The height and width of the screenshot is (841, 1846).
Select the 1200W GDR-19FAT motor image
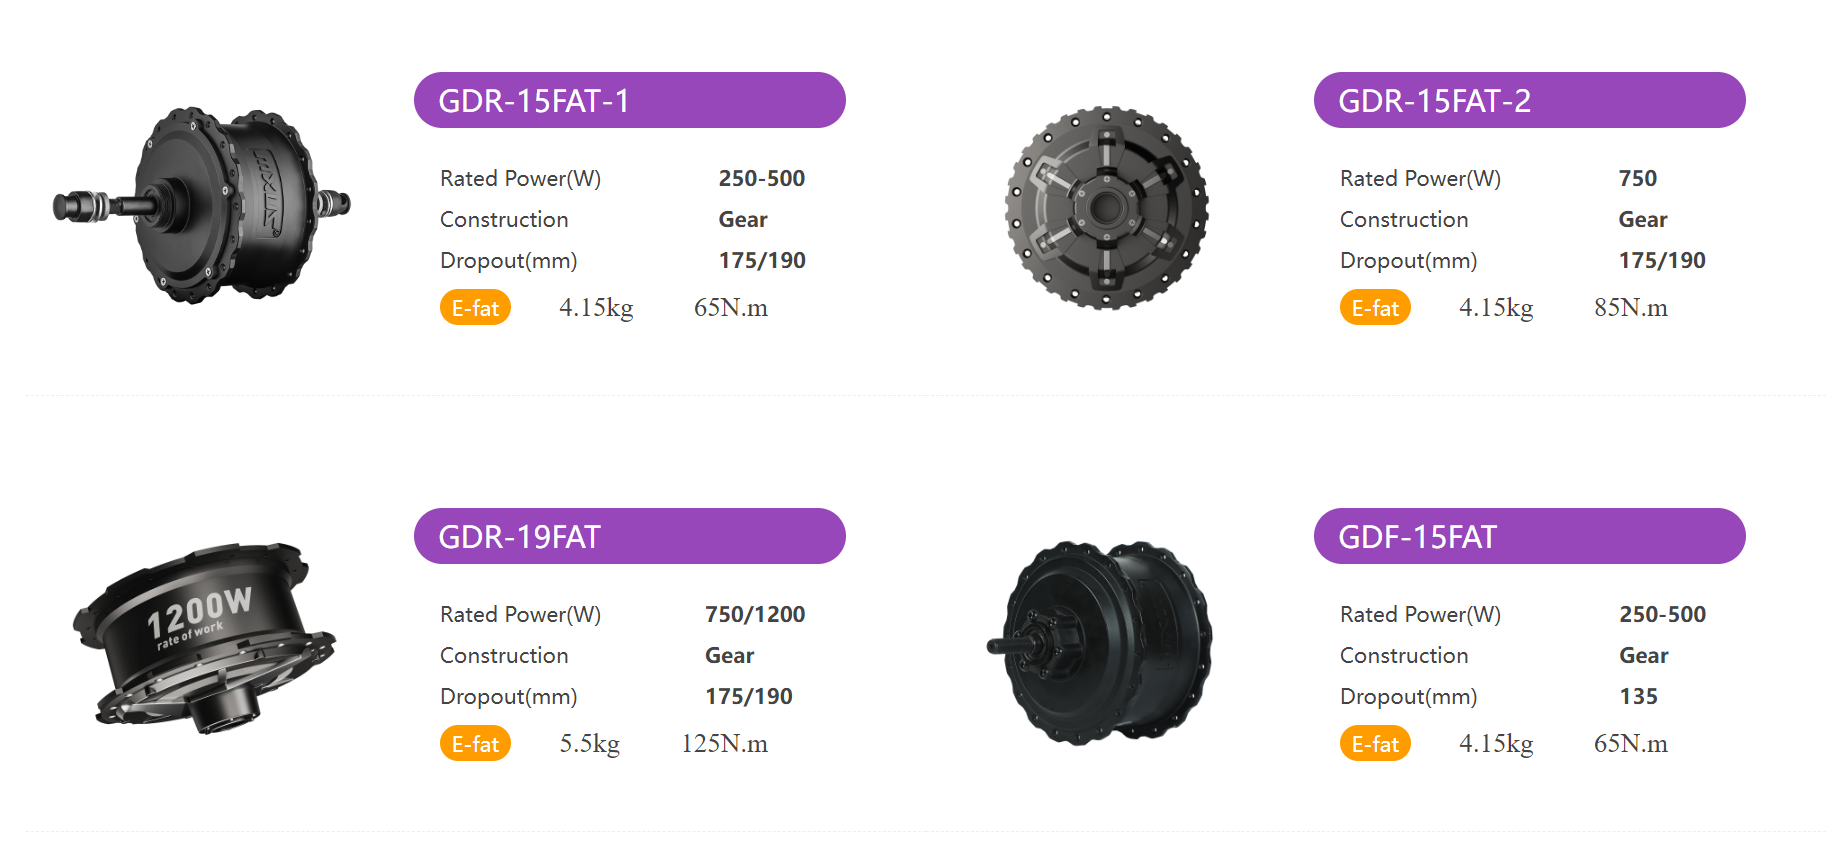pos(204,638)
